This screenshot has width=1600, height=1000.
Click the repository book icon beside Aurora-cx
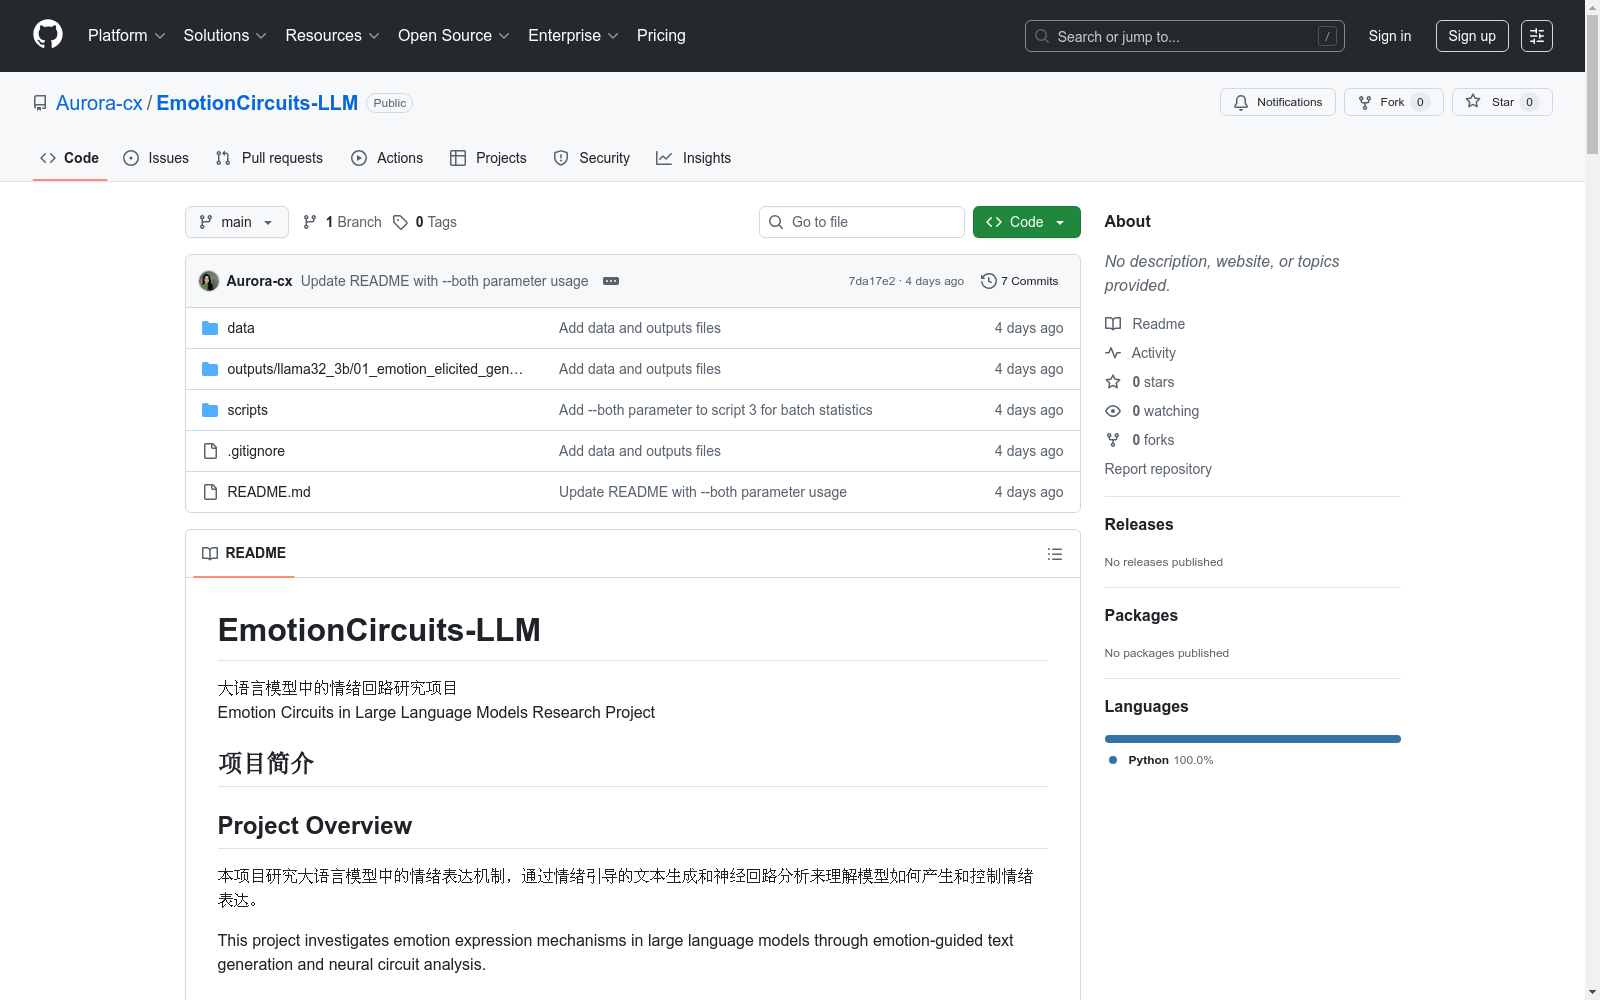[x=40, y=103]
